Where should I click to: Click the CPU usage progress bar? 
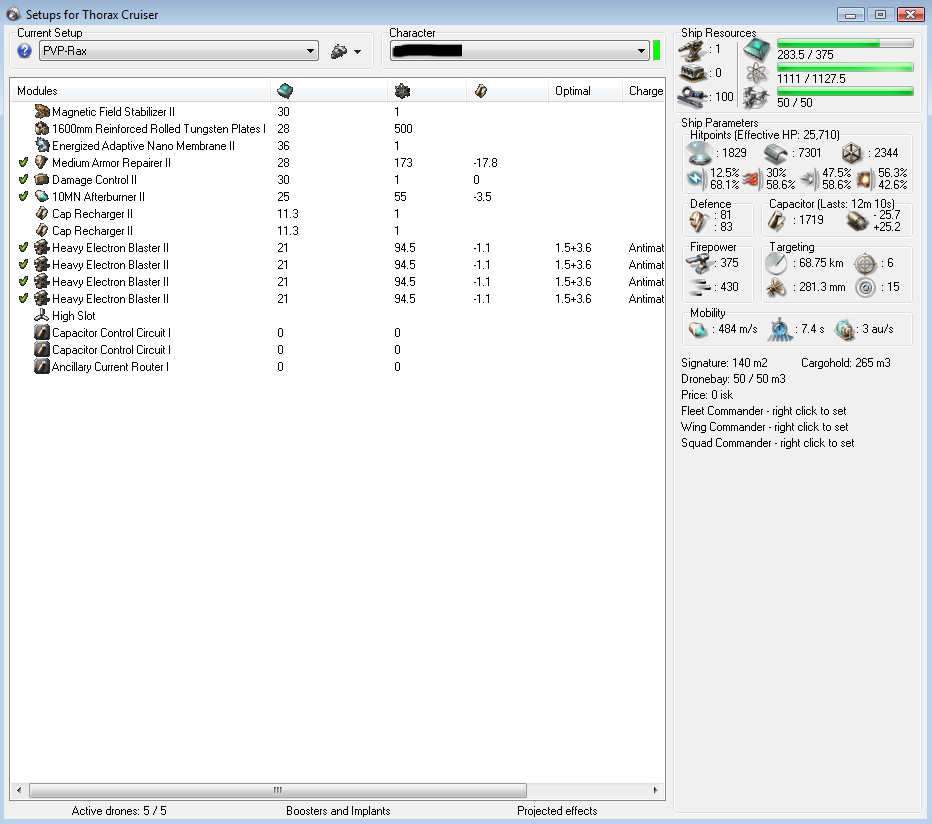845,43
